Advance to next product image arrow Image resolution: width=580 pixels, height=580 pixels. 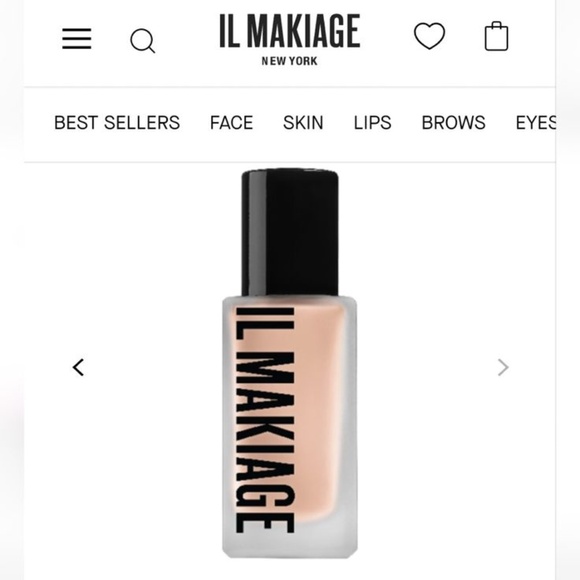(x=503, y=367)
